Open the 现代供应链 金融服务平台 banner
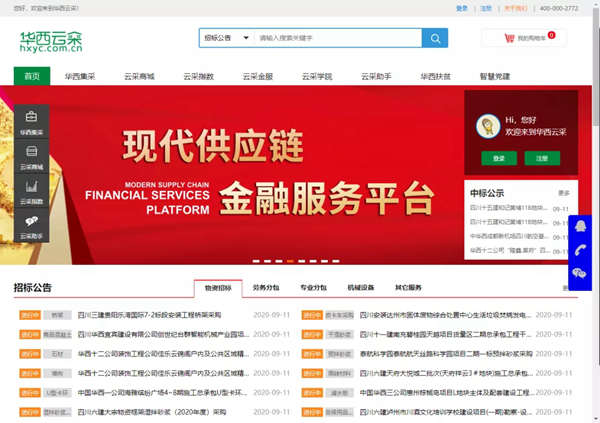The width and height of the screenshot is (600, 423). pyautogui.click(x=260, y=174)
